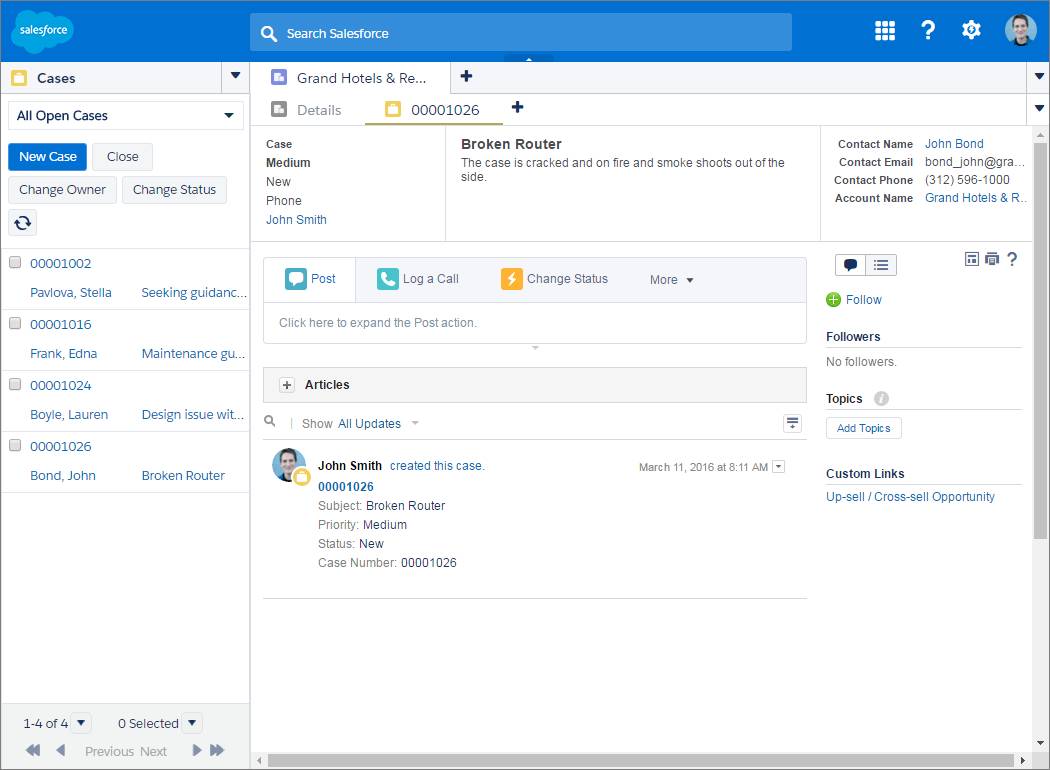Open the App Launcher grid icon

point(885,30)
